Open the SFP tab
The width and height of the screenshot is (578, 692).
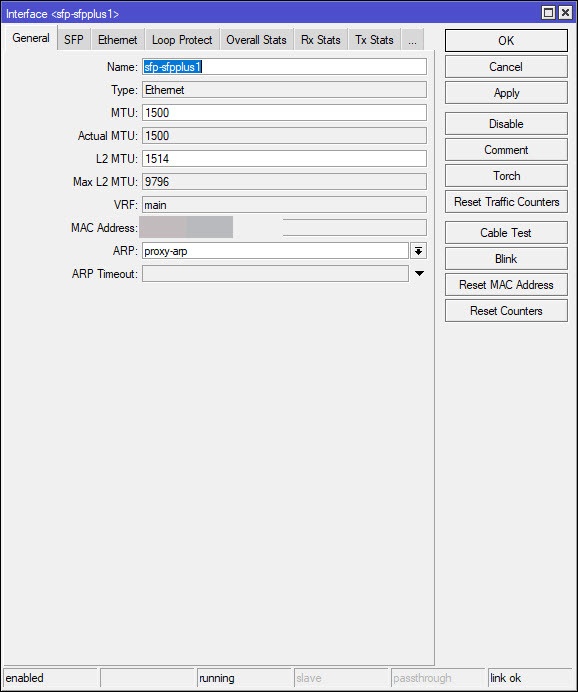click(x=74, y=40)
